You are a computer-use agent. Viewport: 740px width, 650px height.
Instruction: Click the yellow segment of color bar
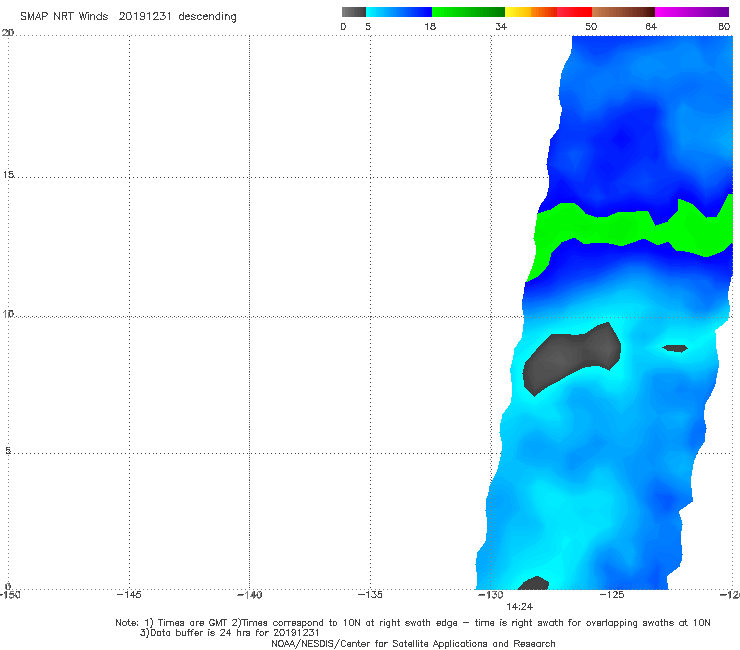(518, 12)
